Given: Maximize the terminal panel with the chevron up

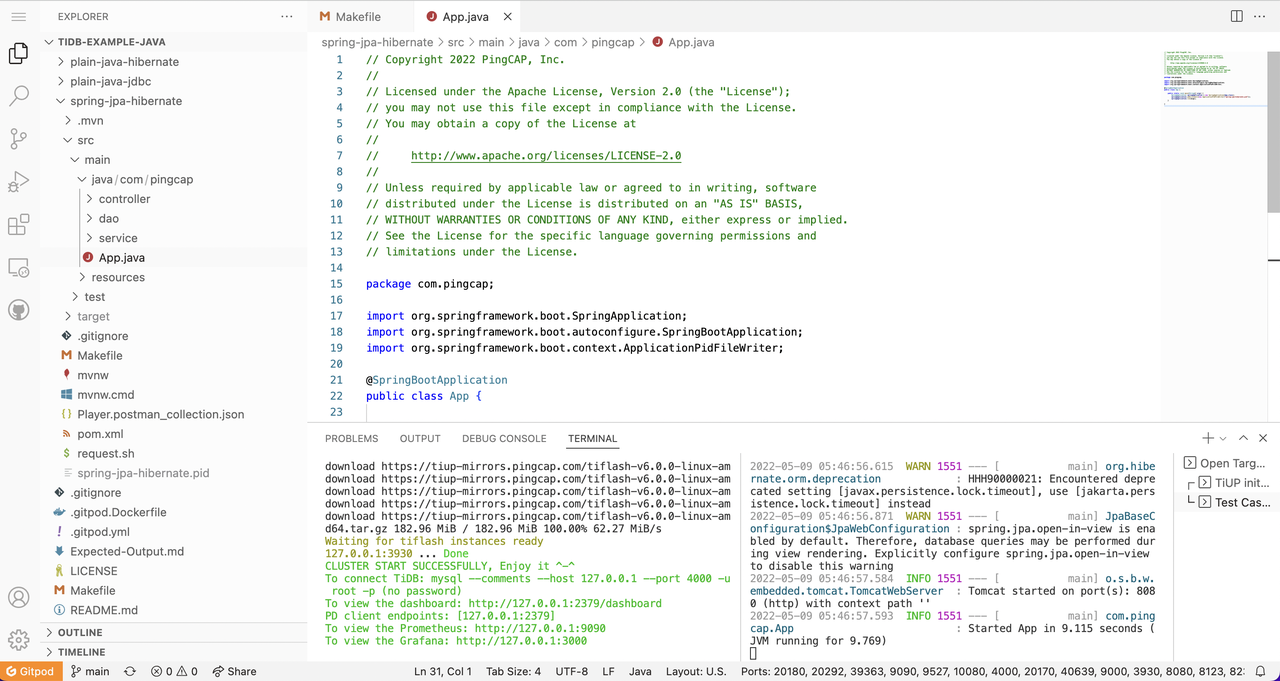Looking at the screenshot, I should click(x=1243, y=438).
